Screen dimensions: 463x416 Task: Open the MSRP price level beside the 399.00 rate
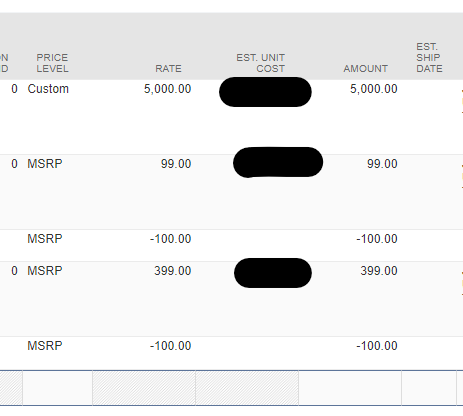point(45,271)
